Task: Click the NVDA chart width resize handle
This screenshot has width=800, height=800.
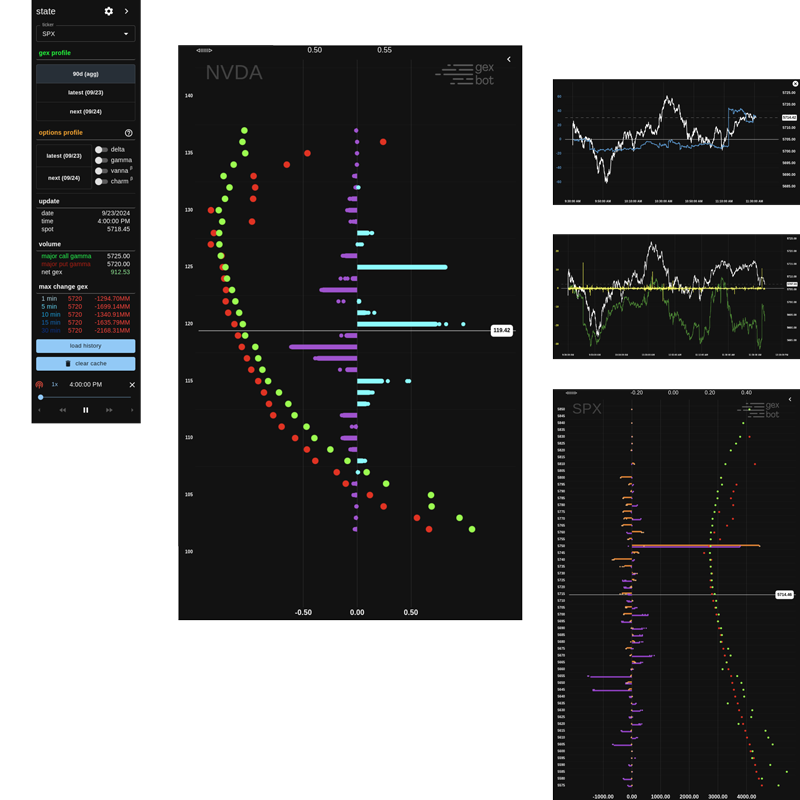Action: 204,51
